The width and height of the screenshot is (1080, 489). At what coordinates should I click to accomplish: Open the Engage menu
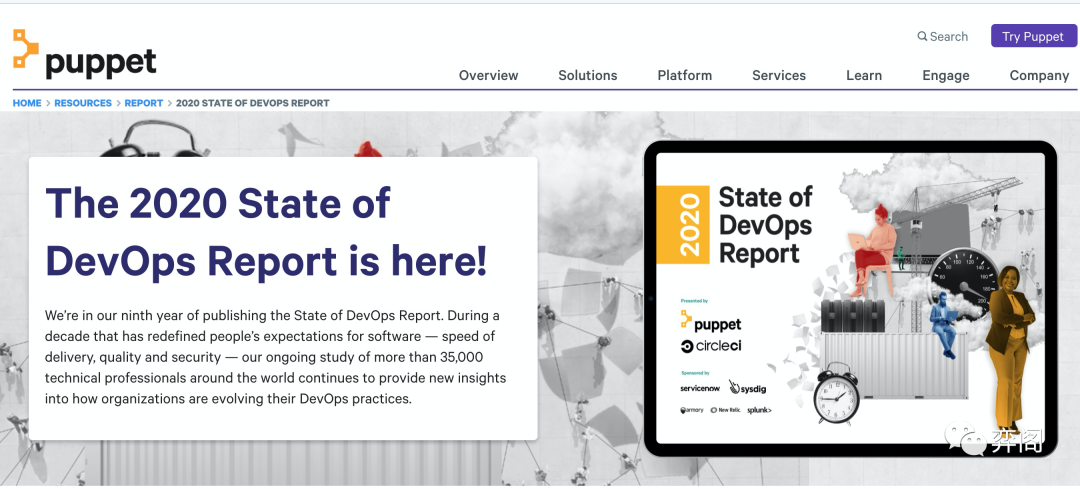point(946,75)
